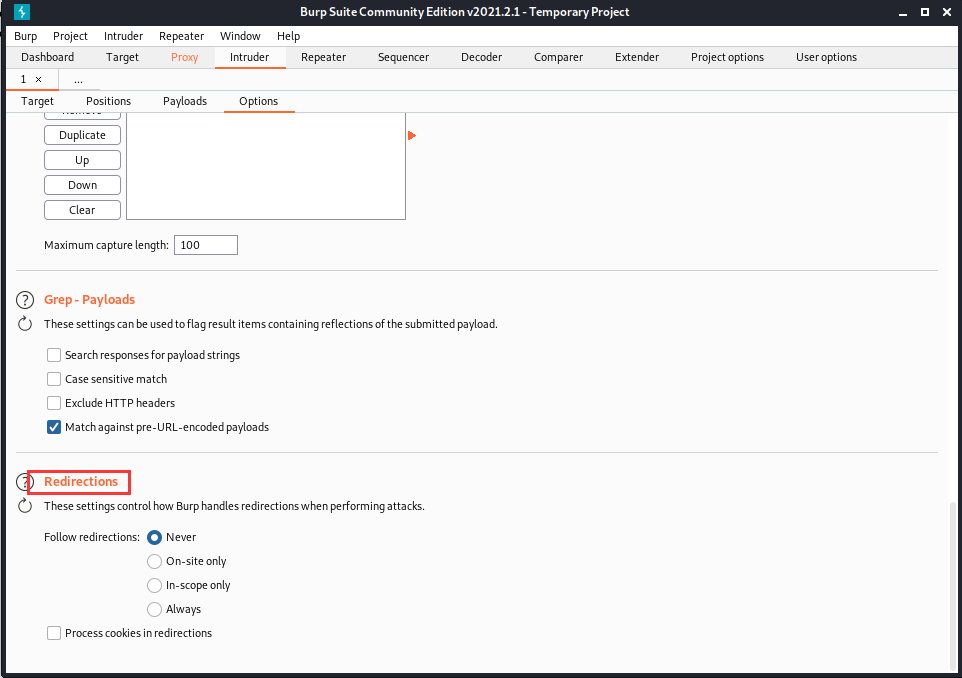Click the Duplicate button
Viewport: 962px width, 678px height.
click(82, 135)
